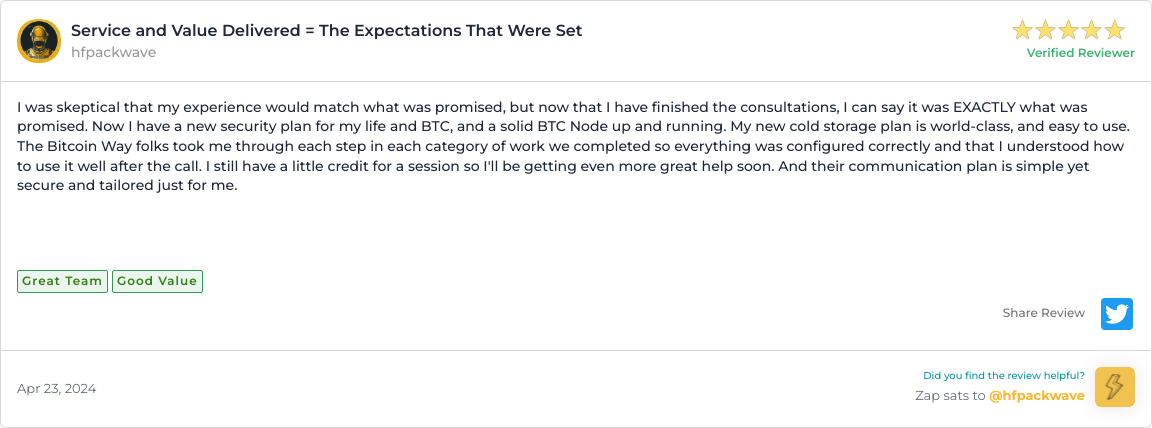Select the Great Team tag

click(62, 281)
